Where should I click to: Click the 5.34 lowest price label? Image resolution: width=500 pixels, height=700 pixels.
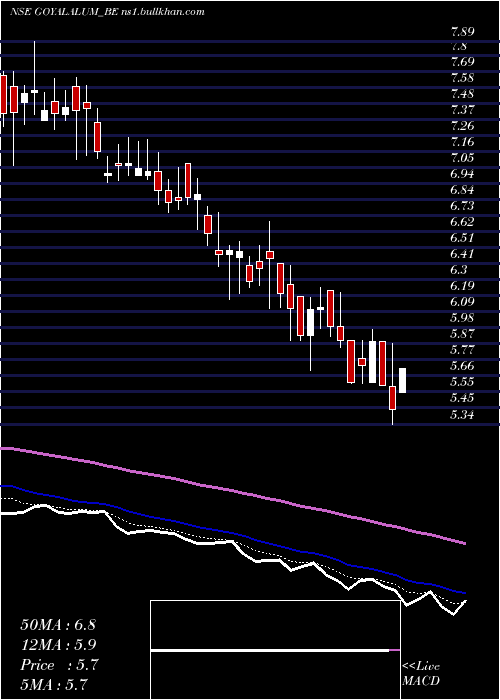coord(462,415)
